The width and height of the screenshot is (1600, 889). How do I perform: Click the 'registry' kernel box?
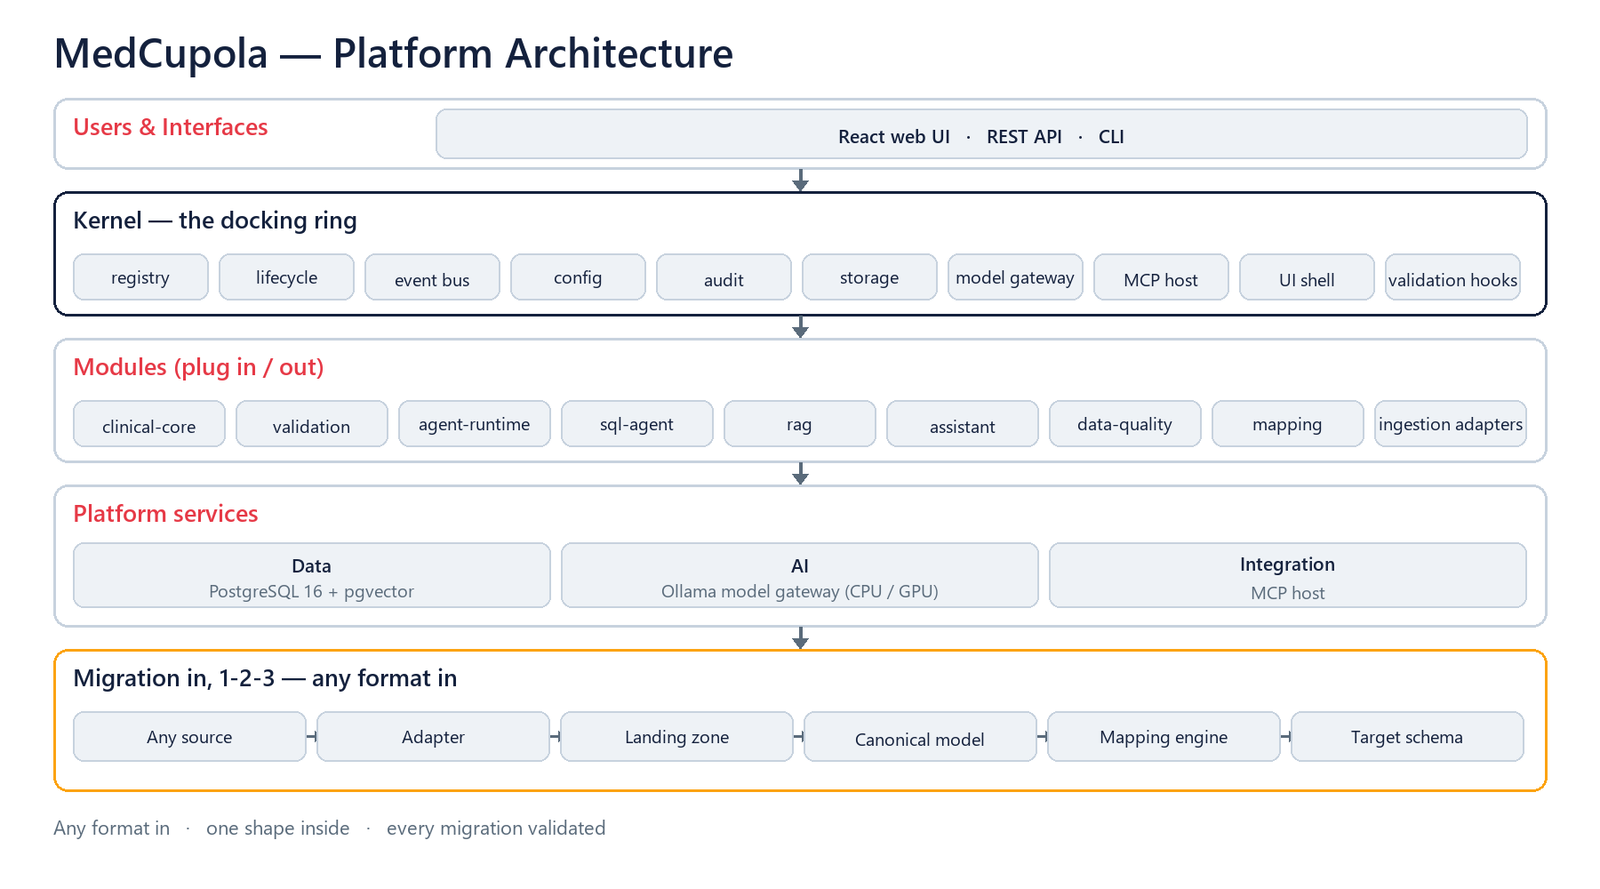click(x=141, y=277)
